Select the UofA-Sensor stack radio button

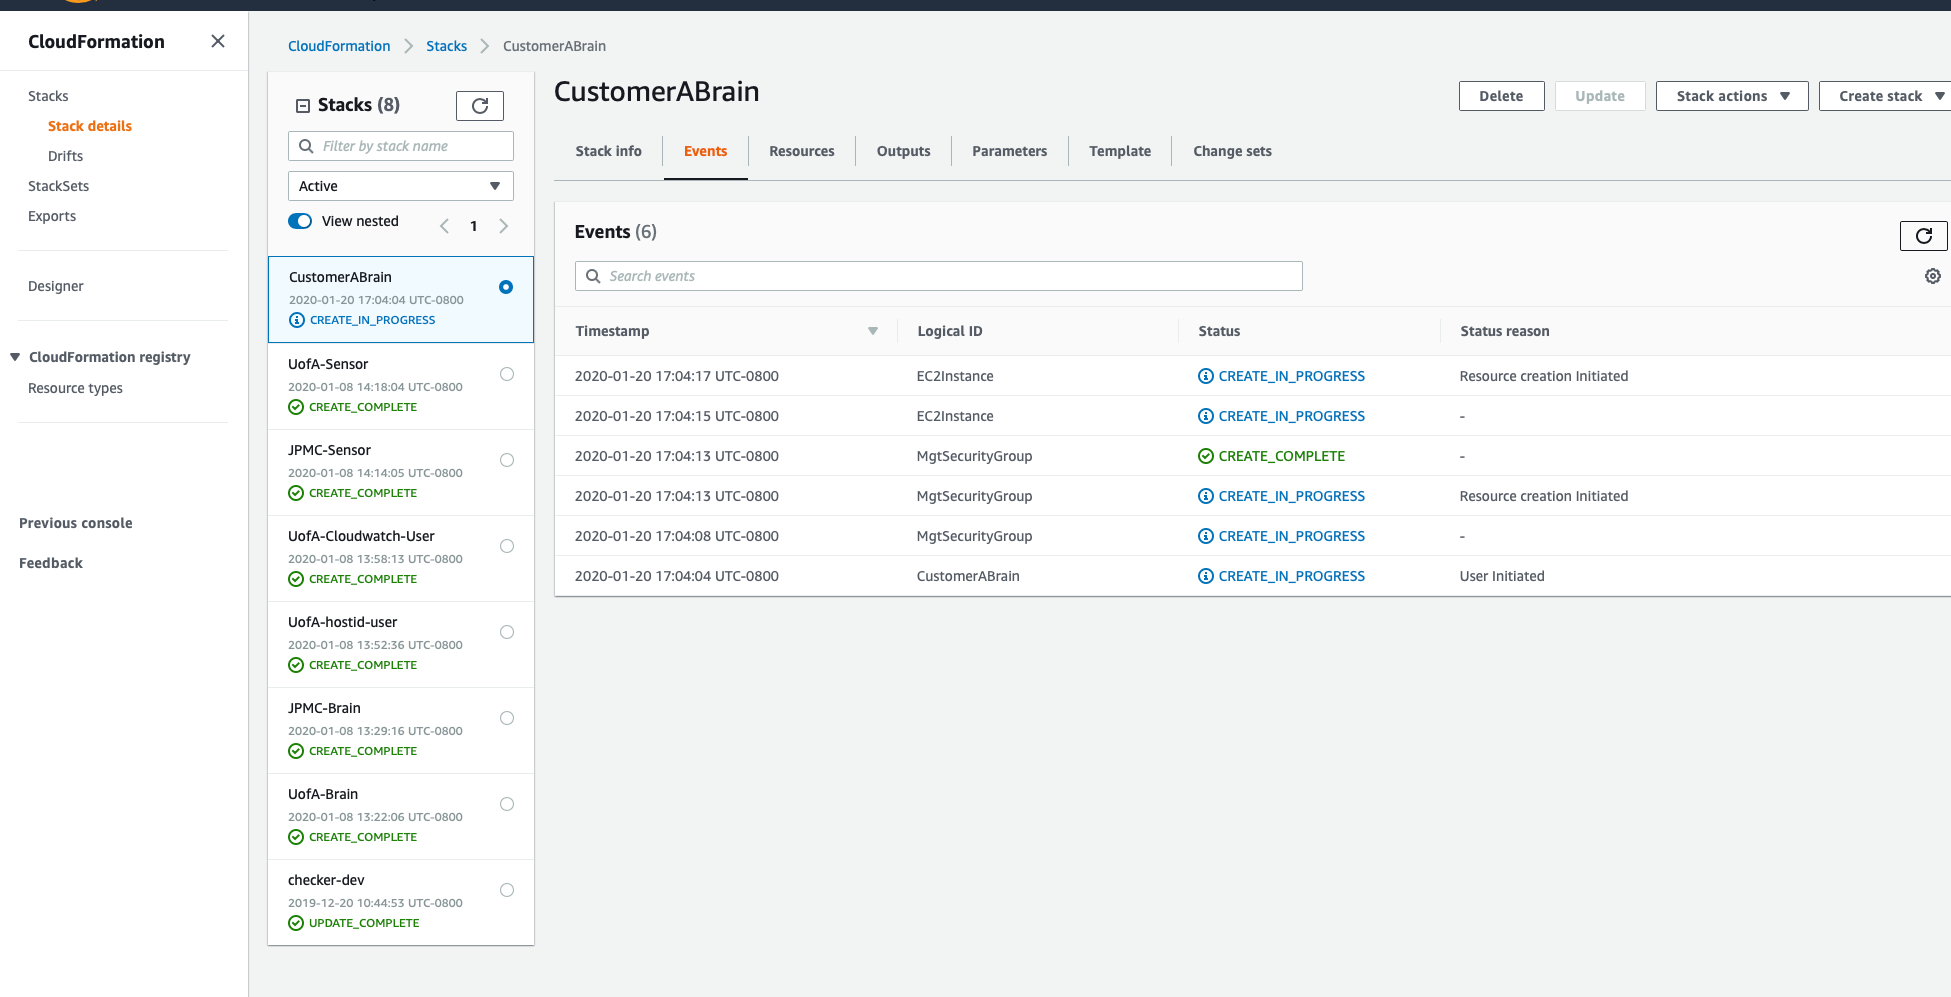click(x=507, y=374)
